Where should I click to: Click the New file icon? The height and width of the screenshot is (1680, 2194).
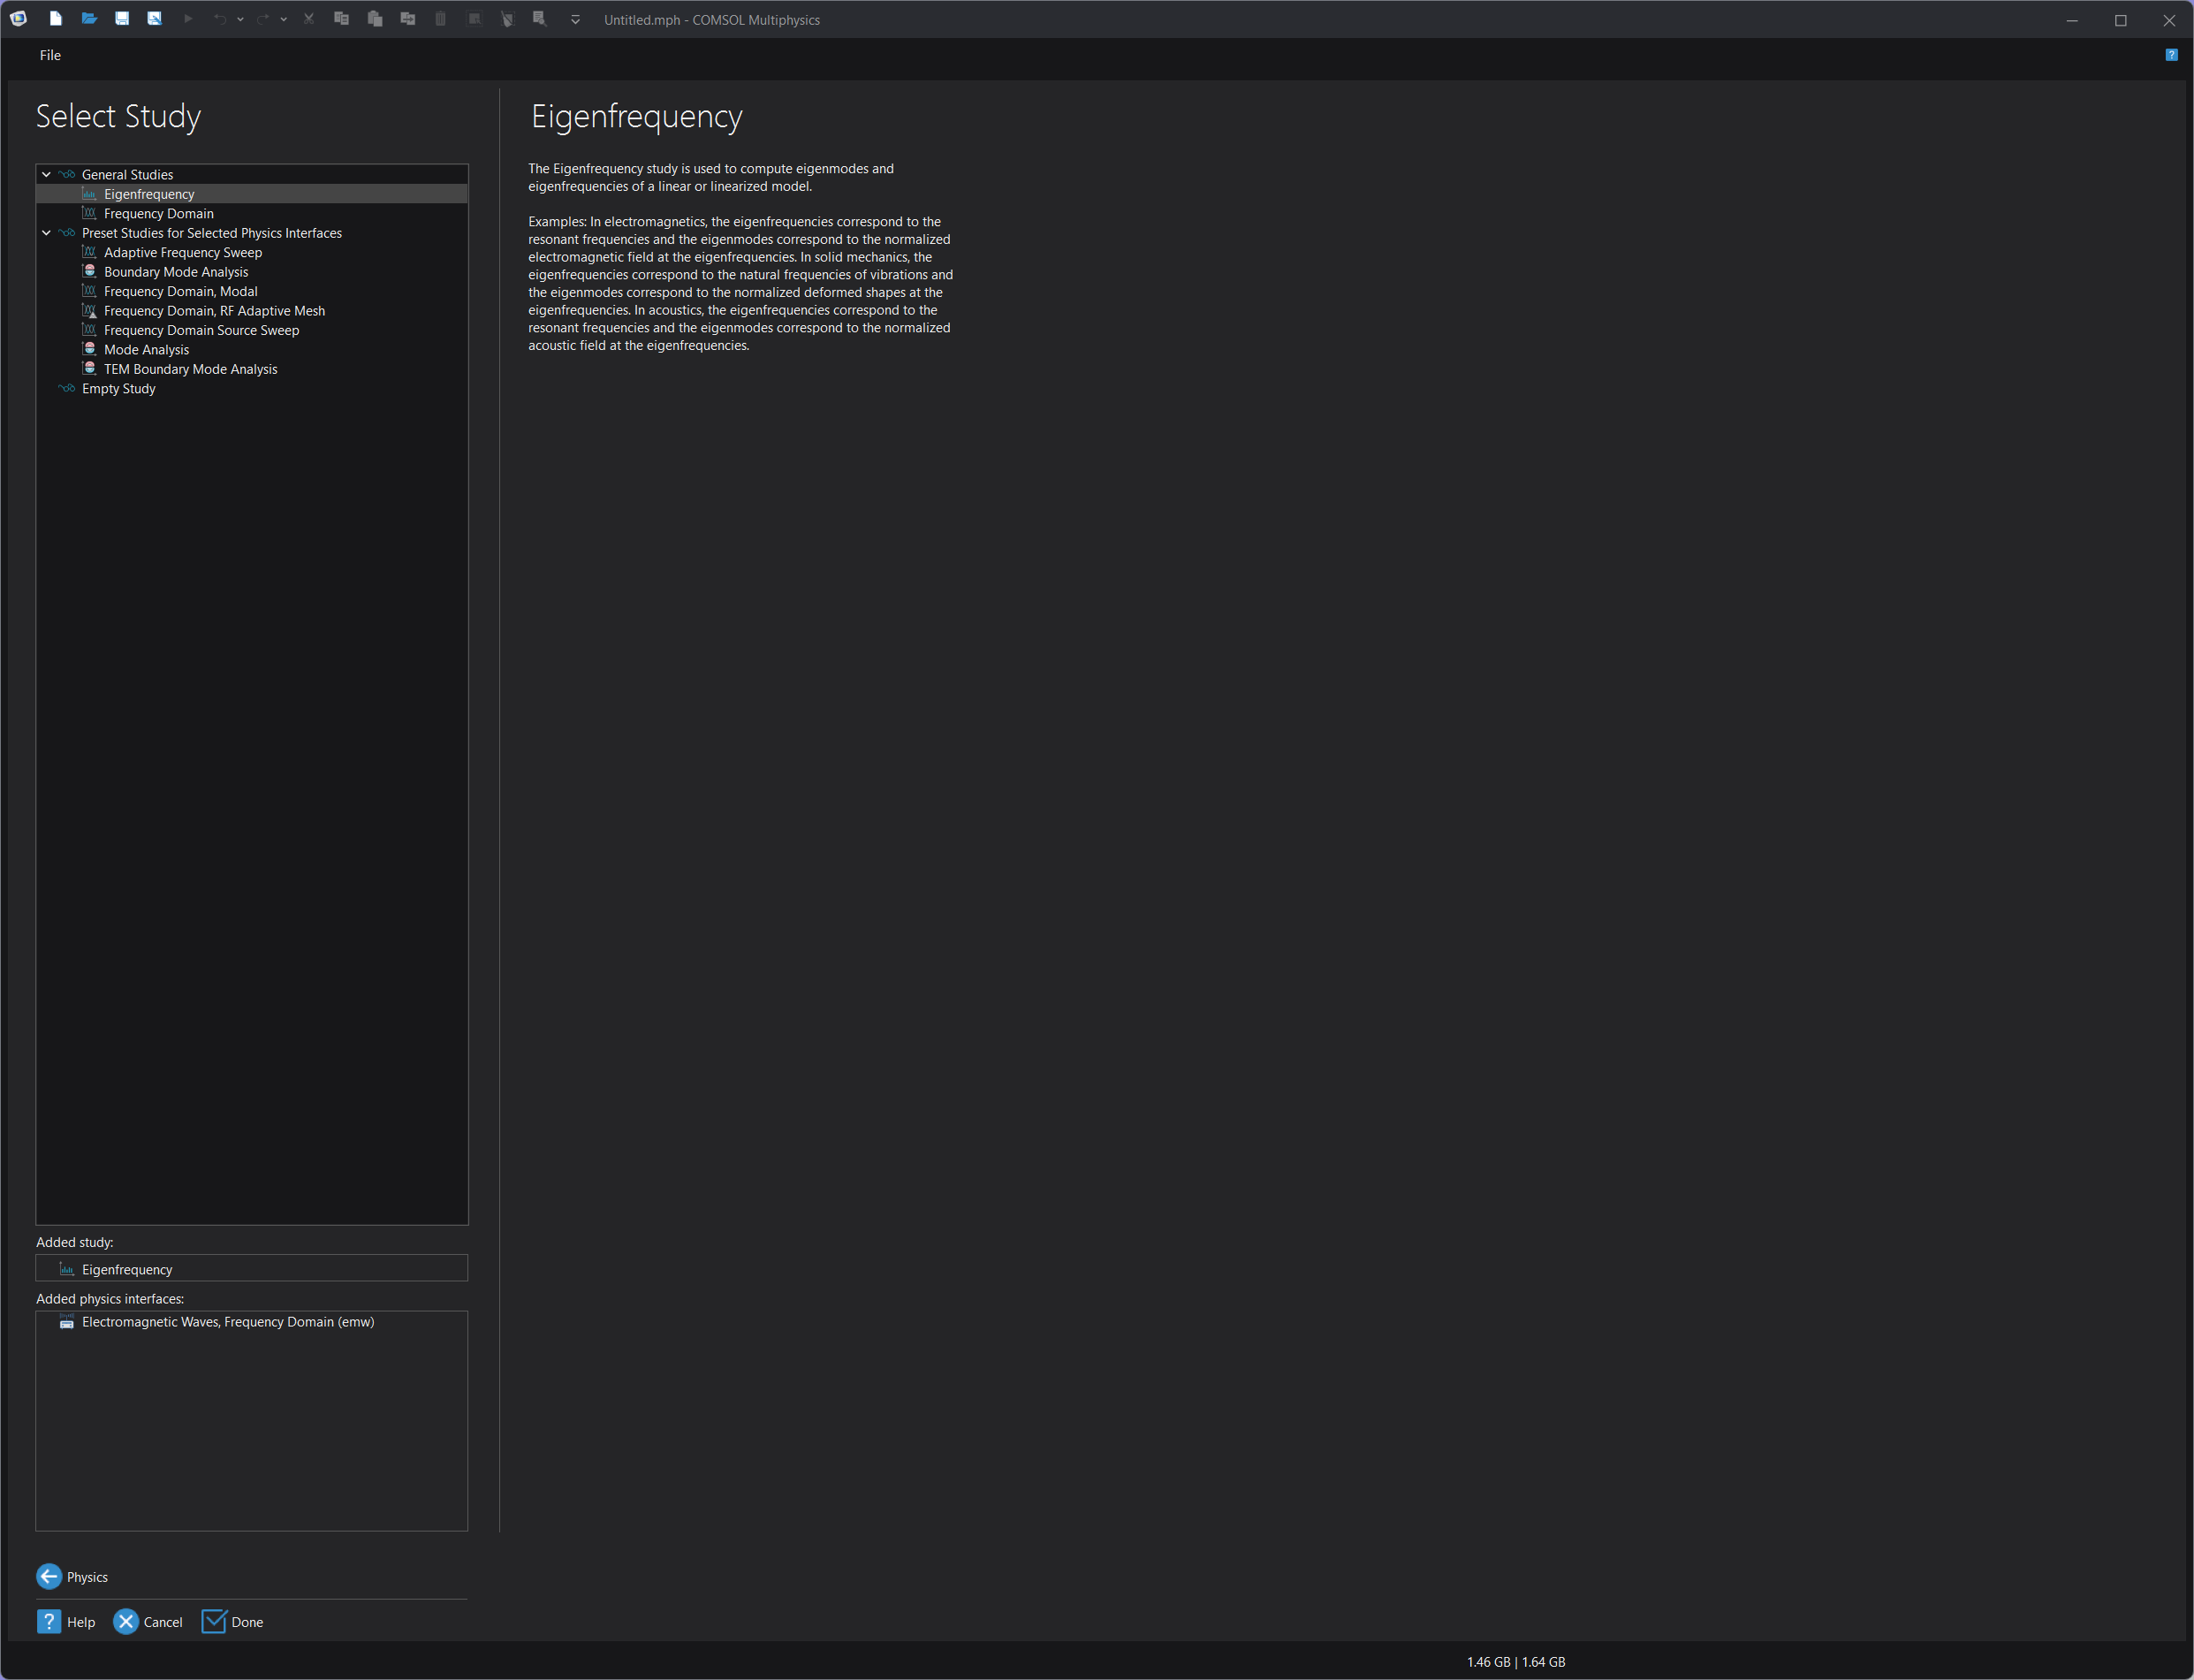coord(56,19)
